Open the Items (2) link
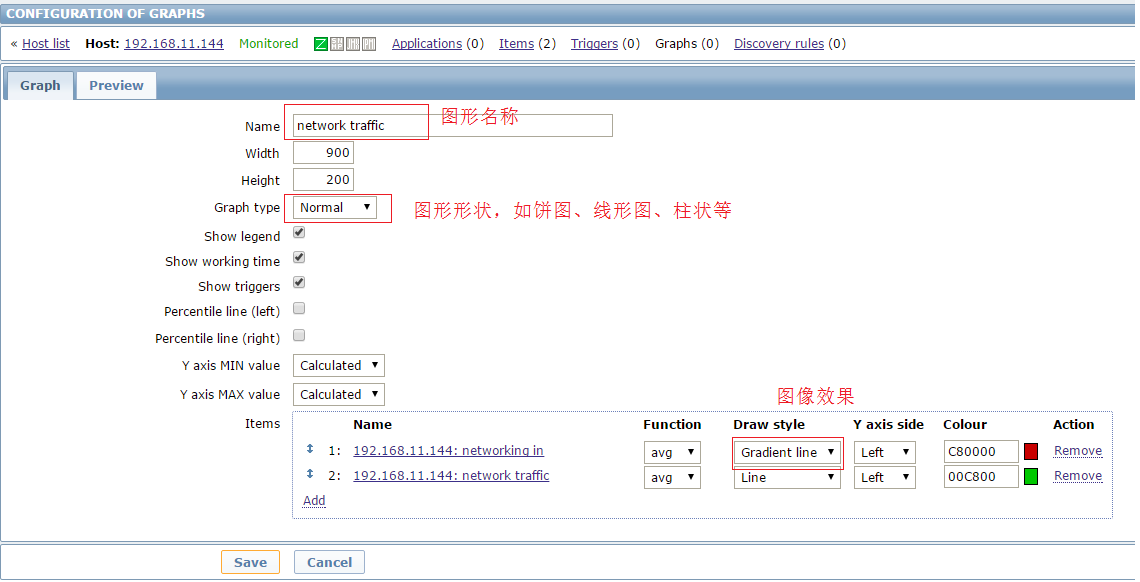The width and height of the screenshot is (1140, 582). (516, 44)
